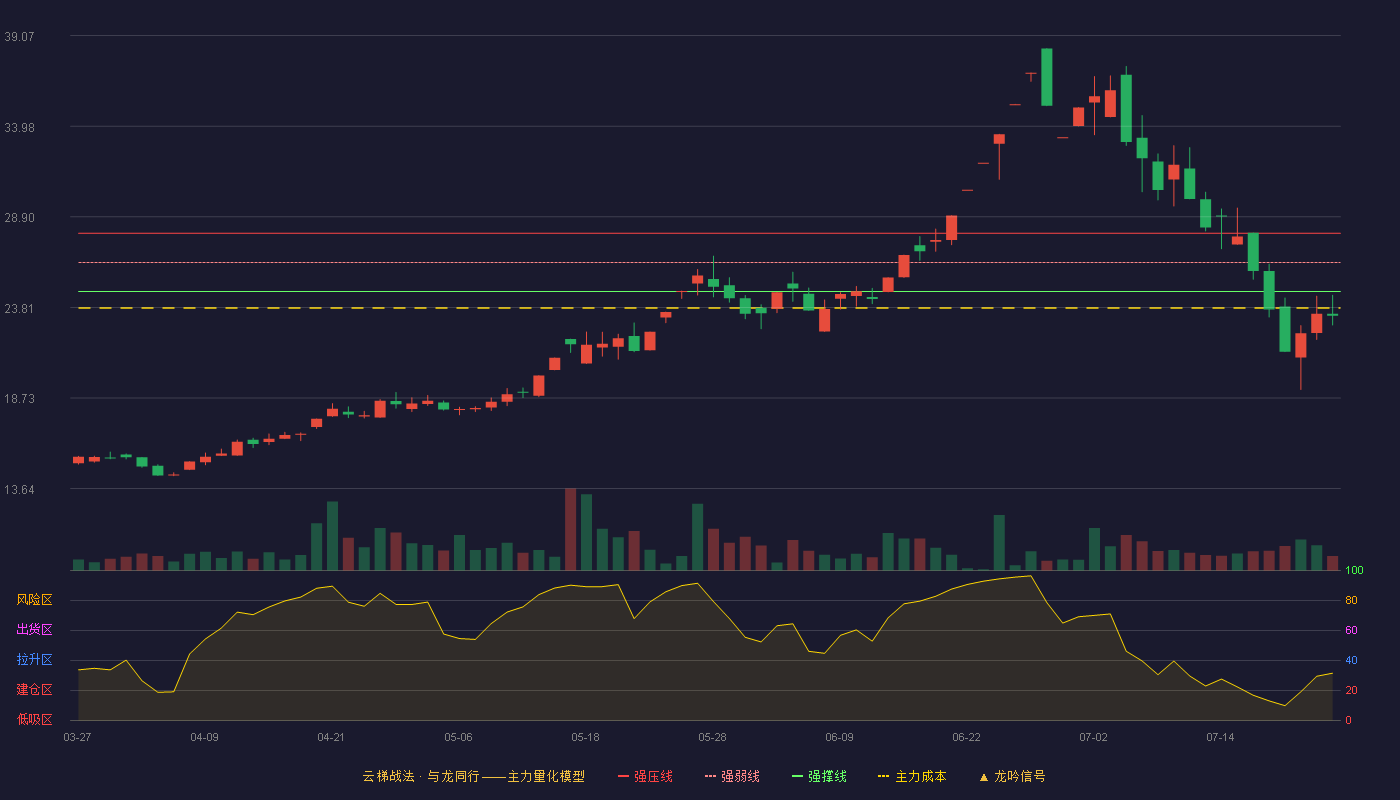Click the green candlestick at the price peak
1400x800 pixels.
(1047, 77)
